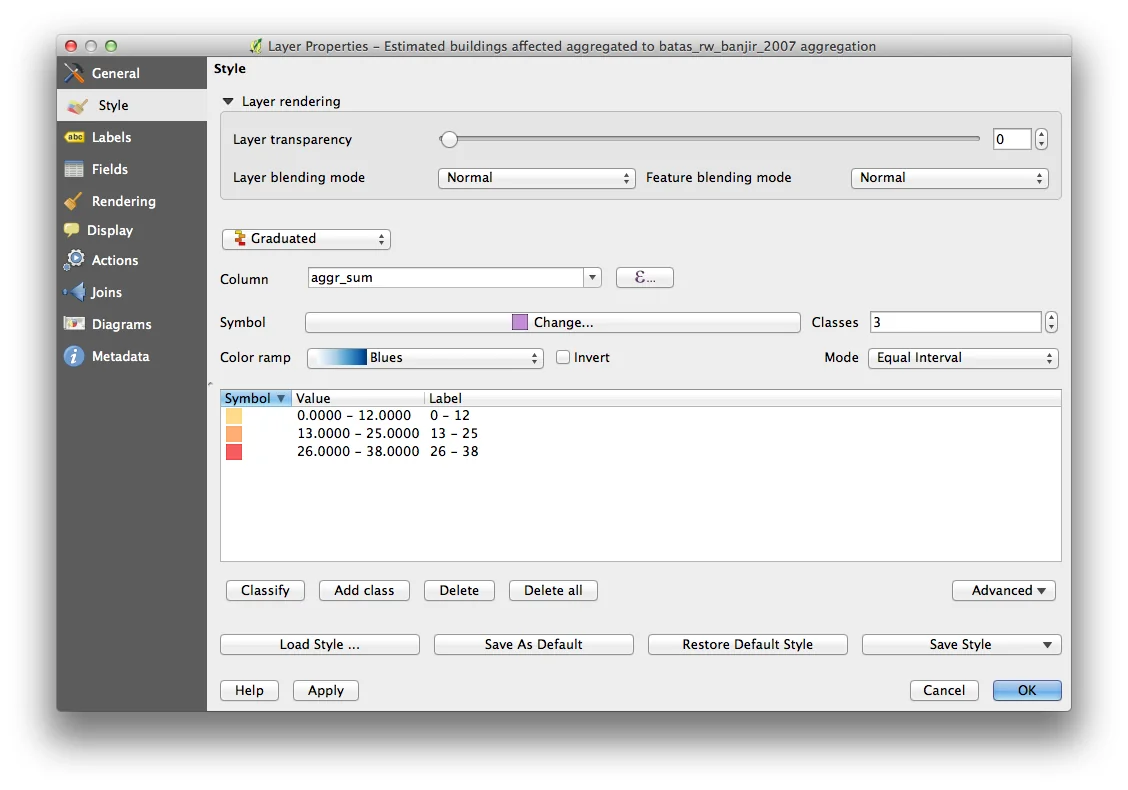Enable the Invert color ramp checkbox
Screen dimensions: 1128x790
coord(563,357)
